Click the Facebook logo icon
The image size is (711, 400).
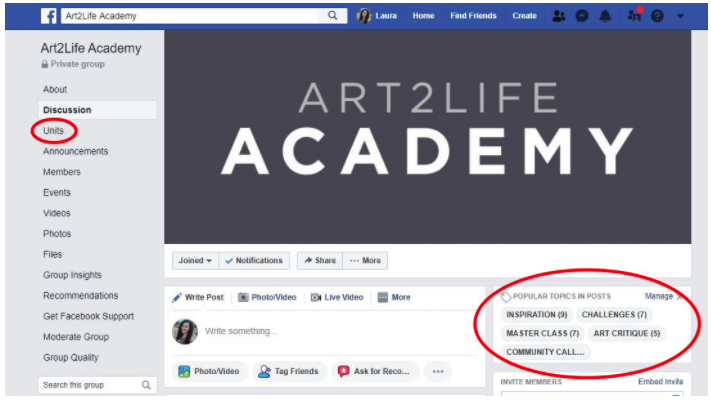coord(49,16)
